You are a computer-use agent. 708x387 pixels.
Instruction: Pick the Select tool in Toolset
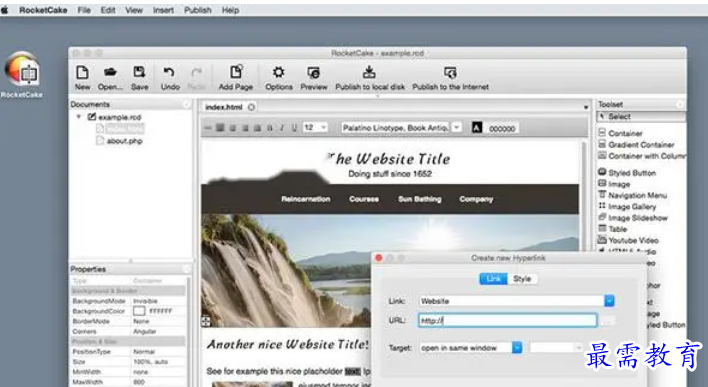[640, 117]
